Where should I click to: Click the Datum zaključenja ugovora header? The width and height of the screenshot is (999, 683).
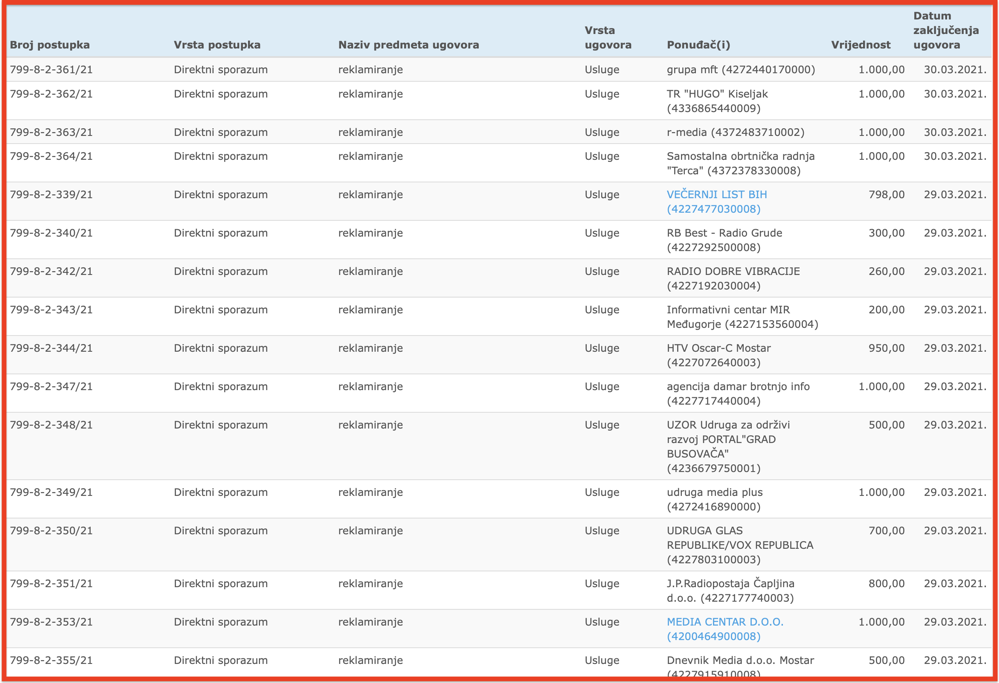point(946,30)
